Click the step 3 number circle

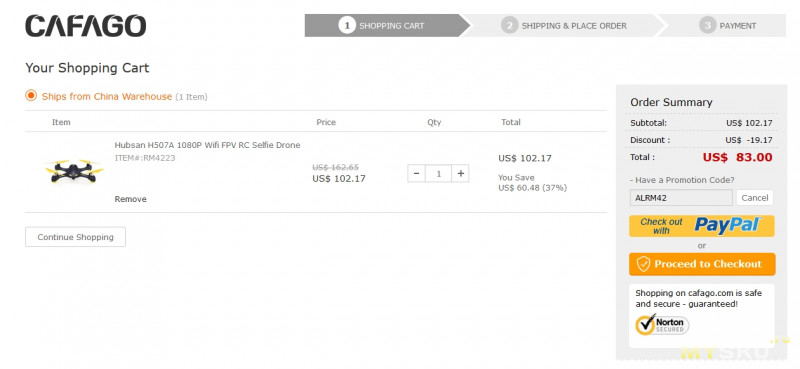point(707,26)
